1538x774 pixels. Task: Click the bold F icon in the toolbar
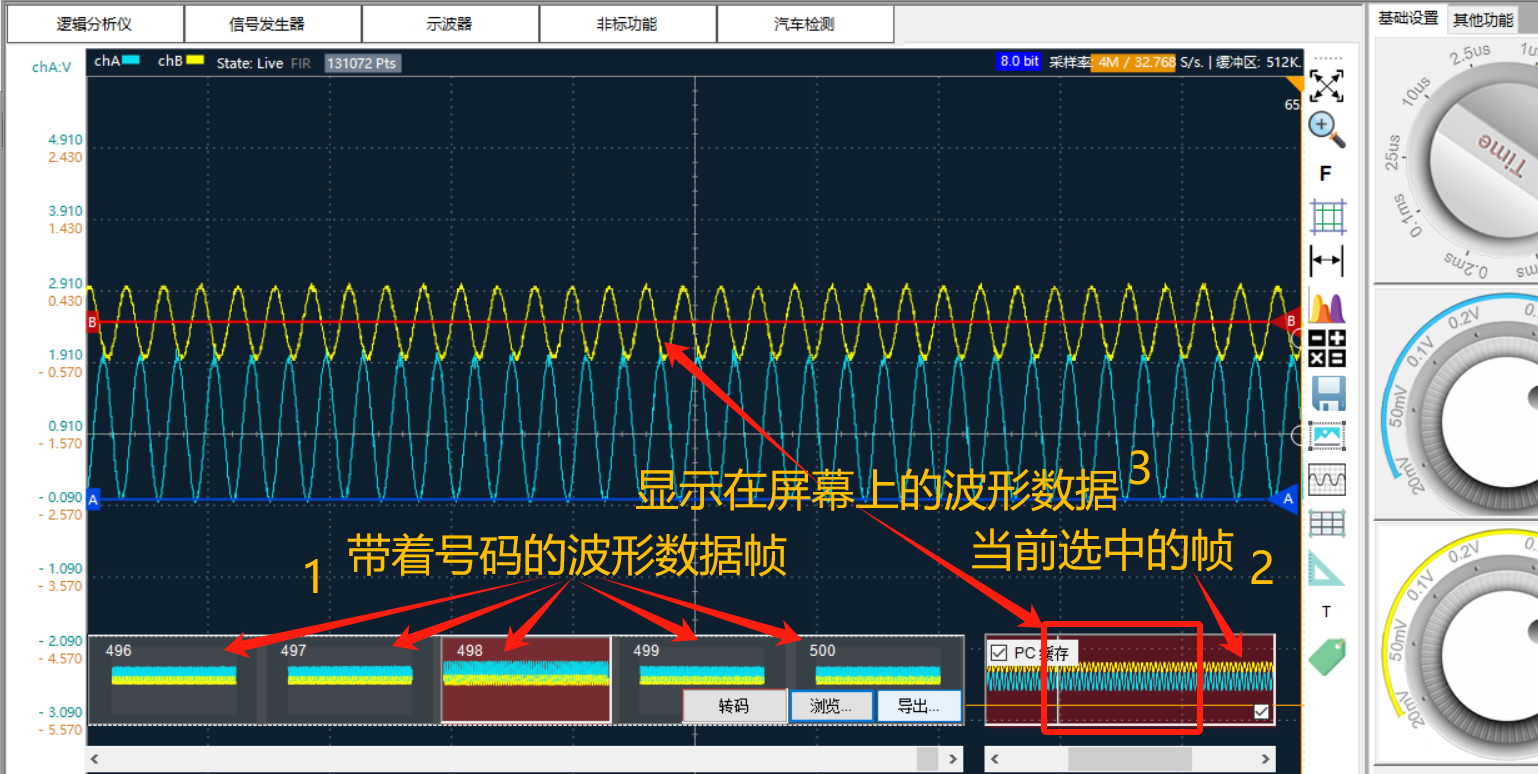pos(1326,174)
